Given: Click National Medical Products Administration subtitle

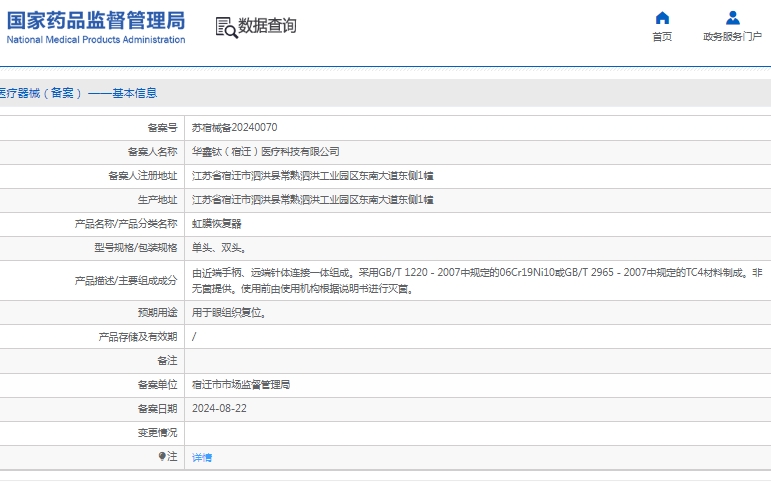Looking at the screenshot, I should pyautogui.click(x=96, y=40).
